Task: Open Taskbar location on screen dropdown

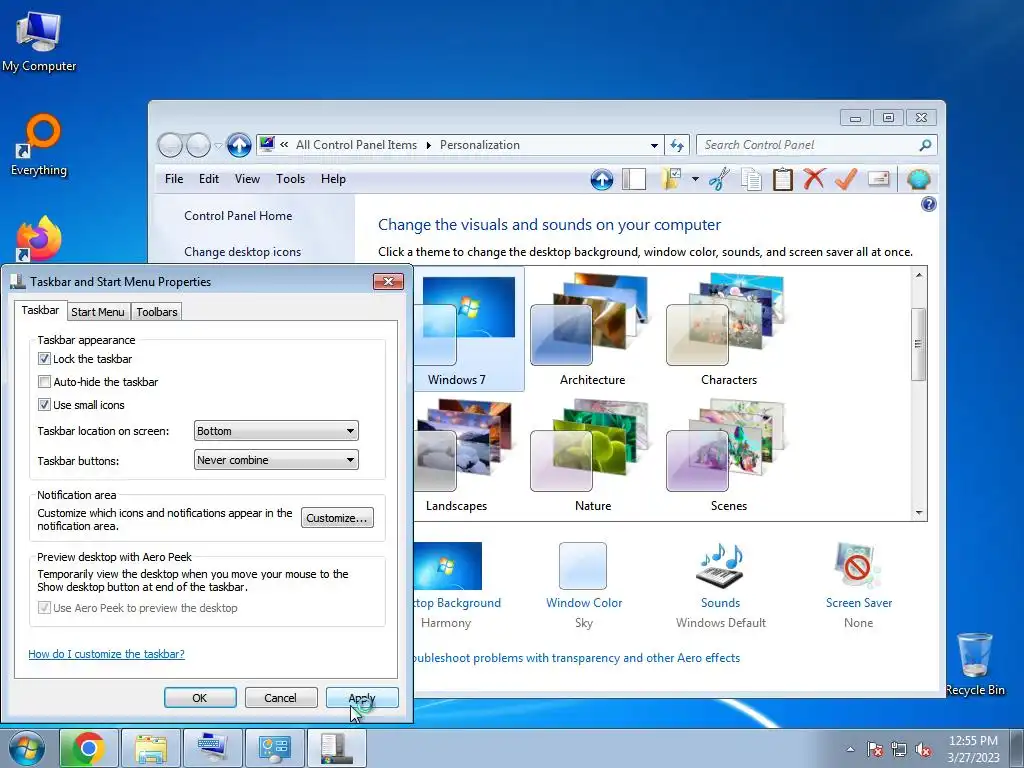Action: tap(276, 431)
